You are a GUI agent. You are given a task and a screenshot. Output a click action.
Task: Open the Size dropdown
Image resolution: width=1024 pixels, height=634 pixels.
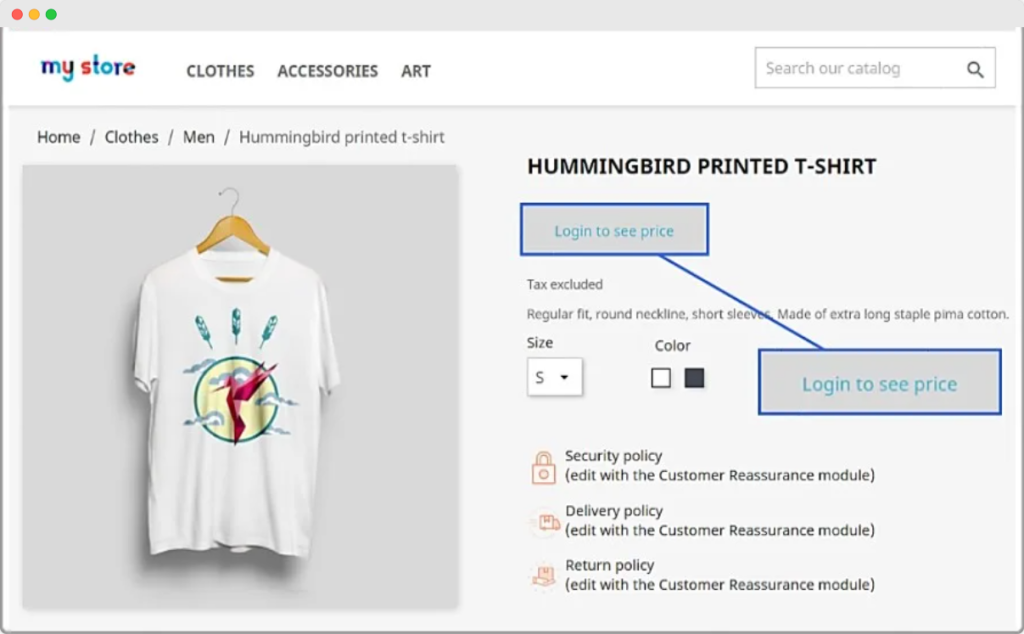(x=554, y=377)
